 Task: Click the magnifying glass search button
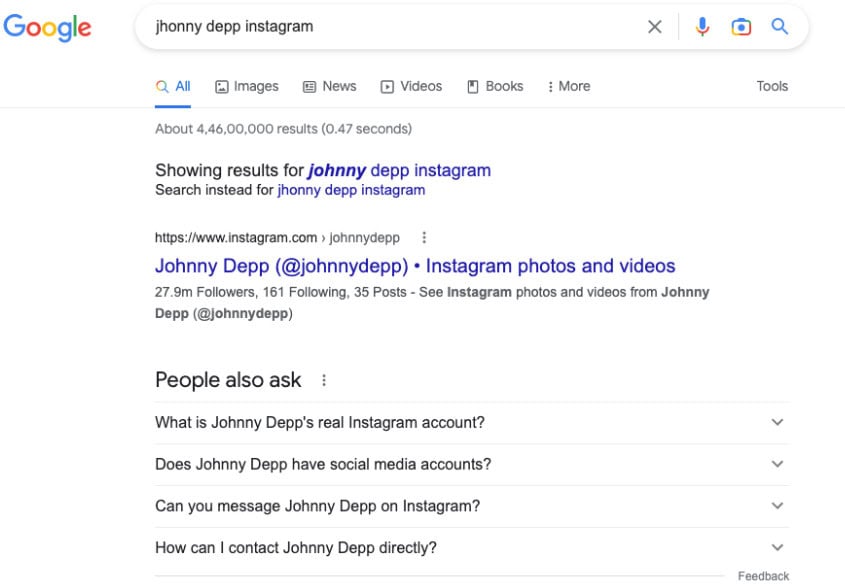(779, 26)
